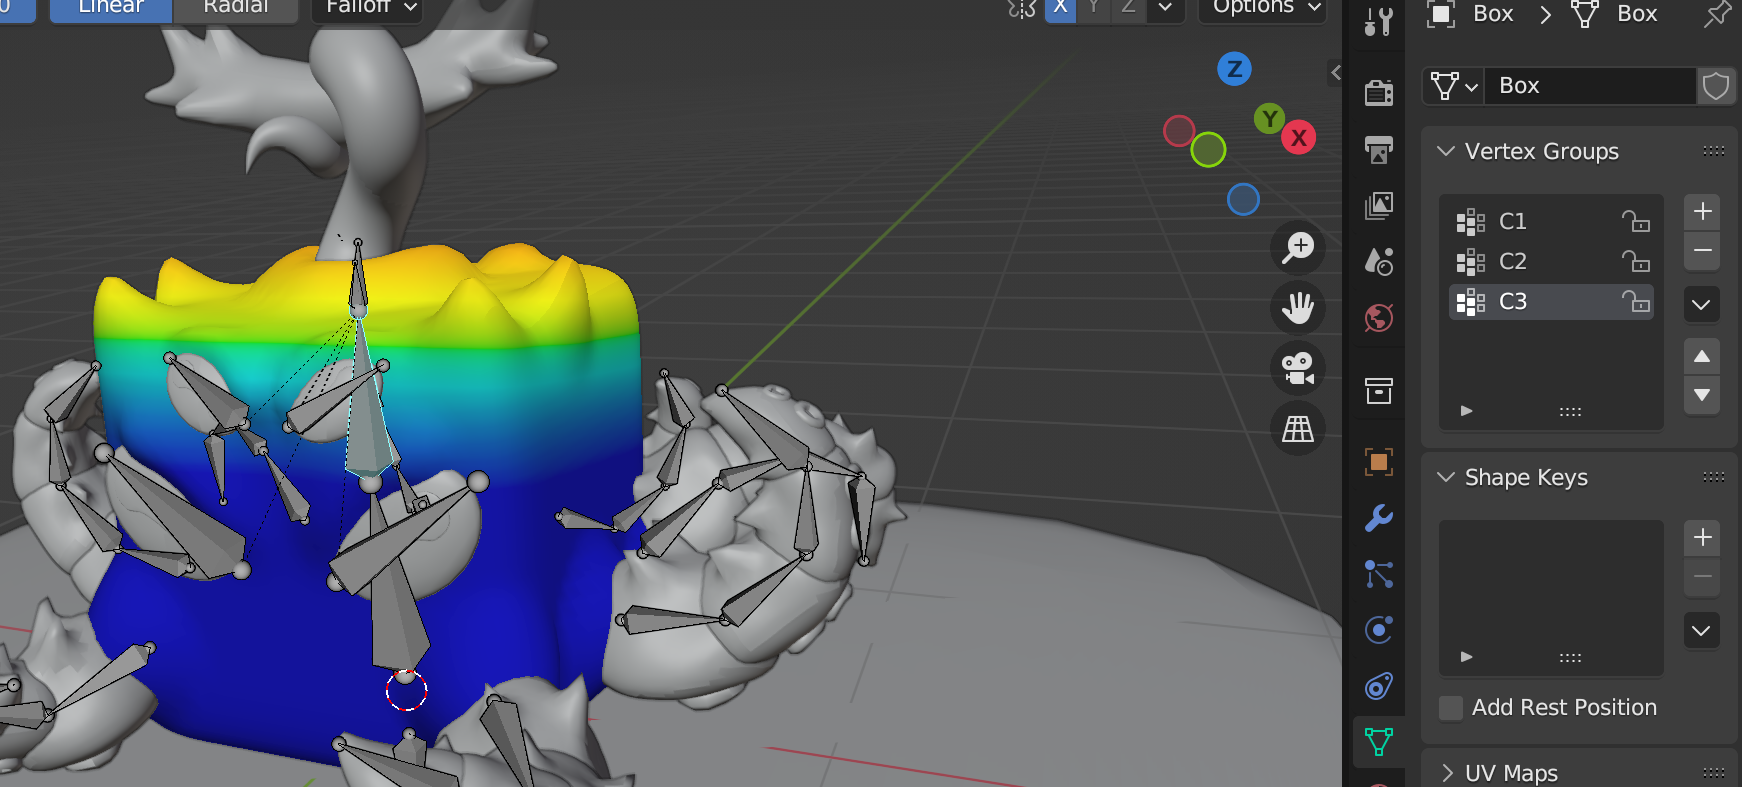
Task: Toggle lock on vertex group C3
Action: click(1636, 301)
